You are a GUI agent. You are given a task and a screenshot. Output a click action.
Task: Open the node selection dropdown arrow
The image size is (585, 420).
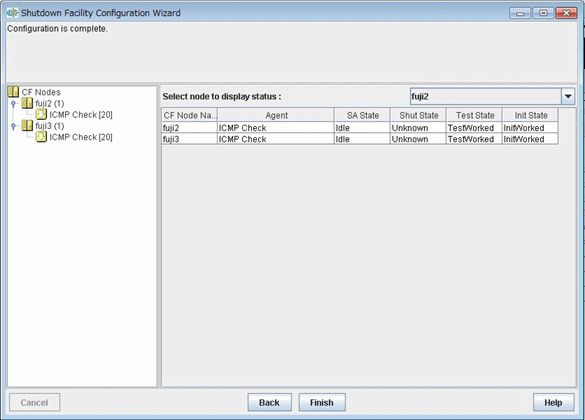click(x=568, y=96)
